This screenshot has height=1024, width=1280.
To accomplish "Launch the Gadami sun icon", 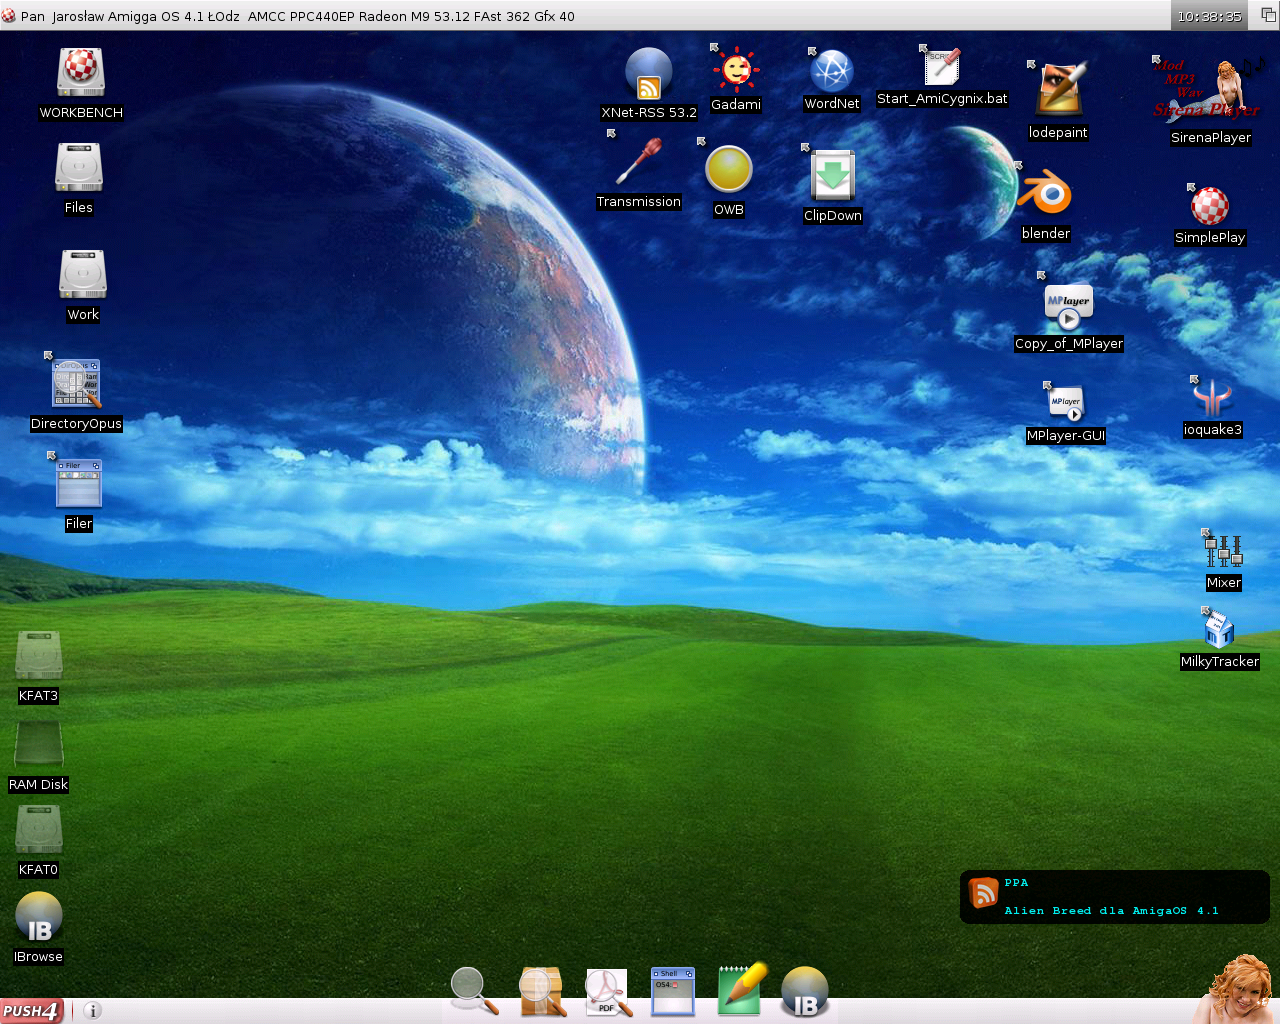I will point(736,69).
